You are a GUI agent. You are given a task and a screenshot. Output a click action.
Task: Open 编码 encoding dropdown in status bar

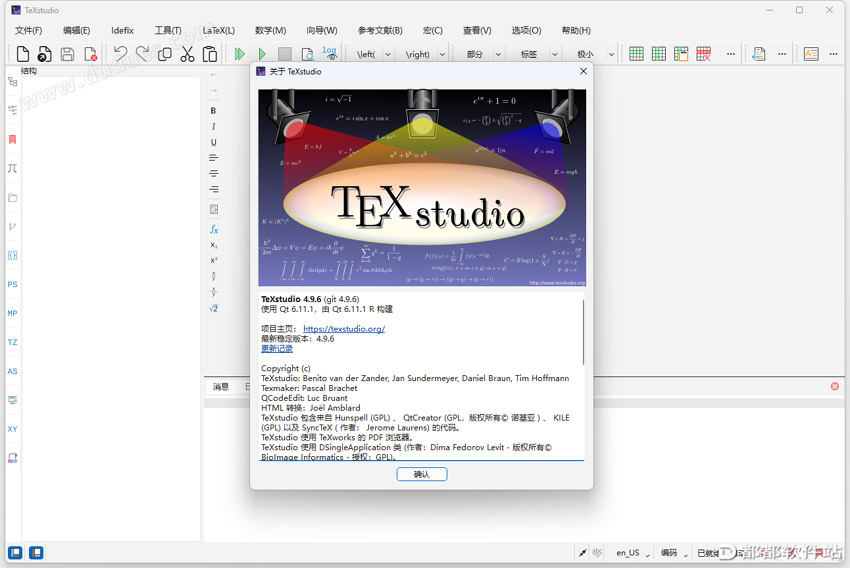point(674,553)
